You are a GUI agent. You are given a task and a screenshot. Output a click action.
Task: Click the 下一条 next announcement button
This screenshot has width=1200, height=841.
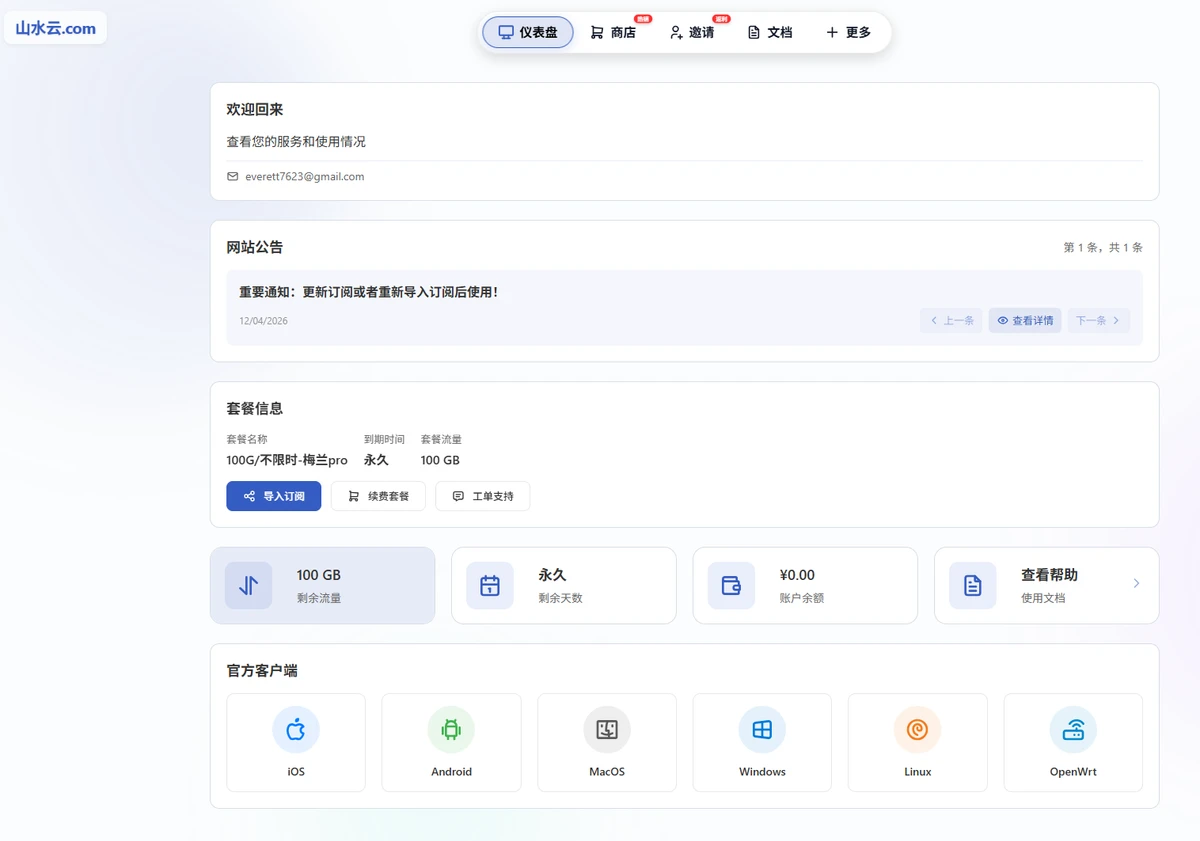pos(1098,320)
